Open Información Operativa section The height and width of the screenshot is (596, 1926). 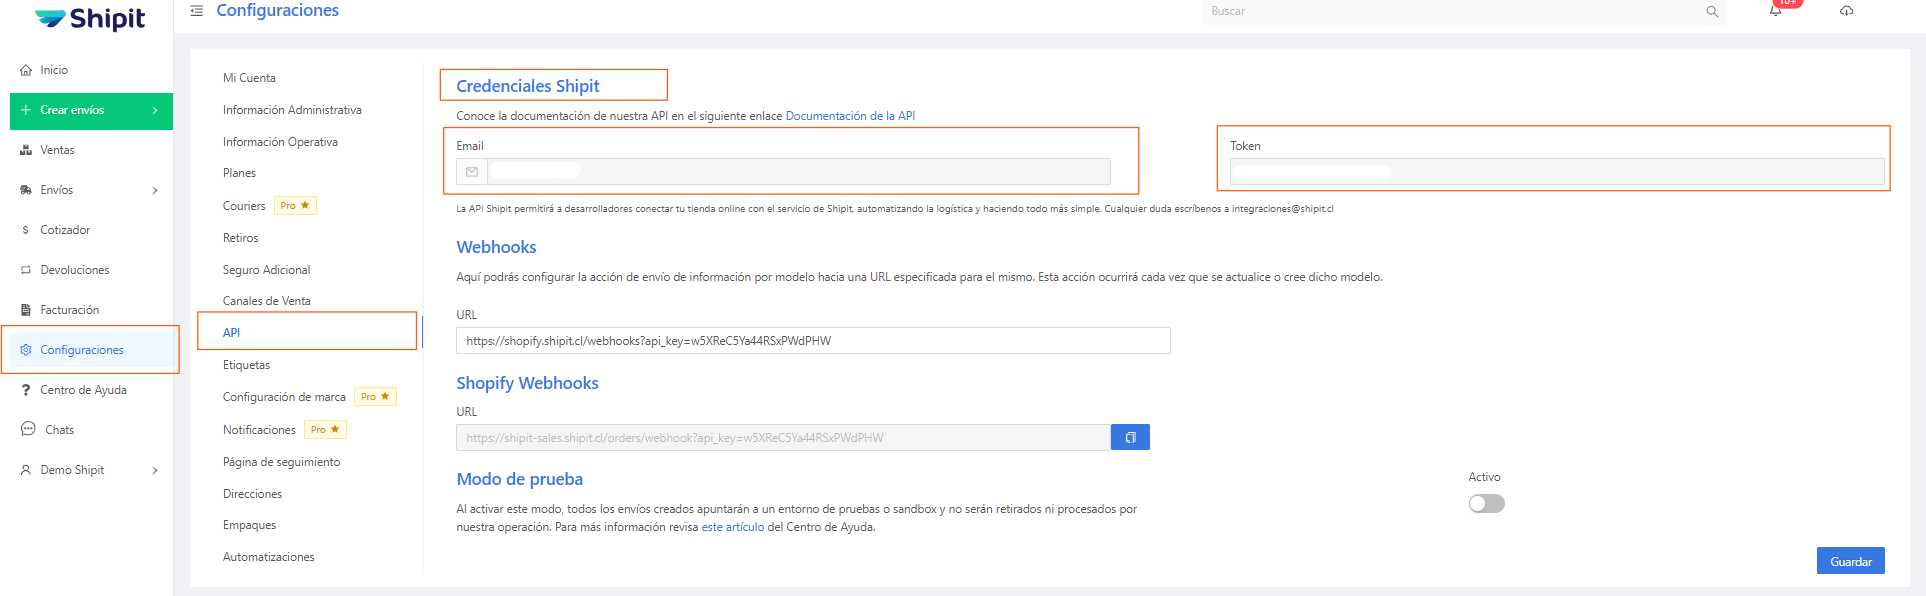(280, 142)
